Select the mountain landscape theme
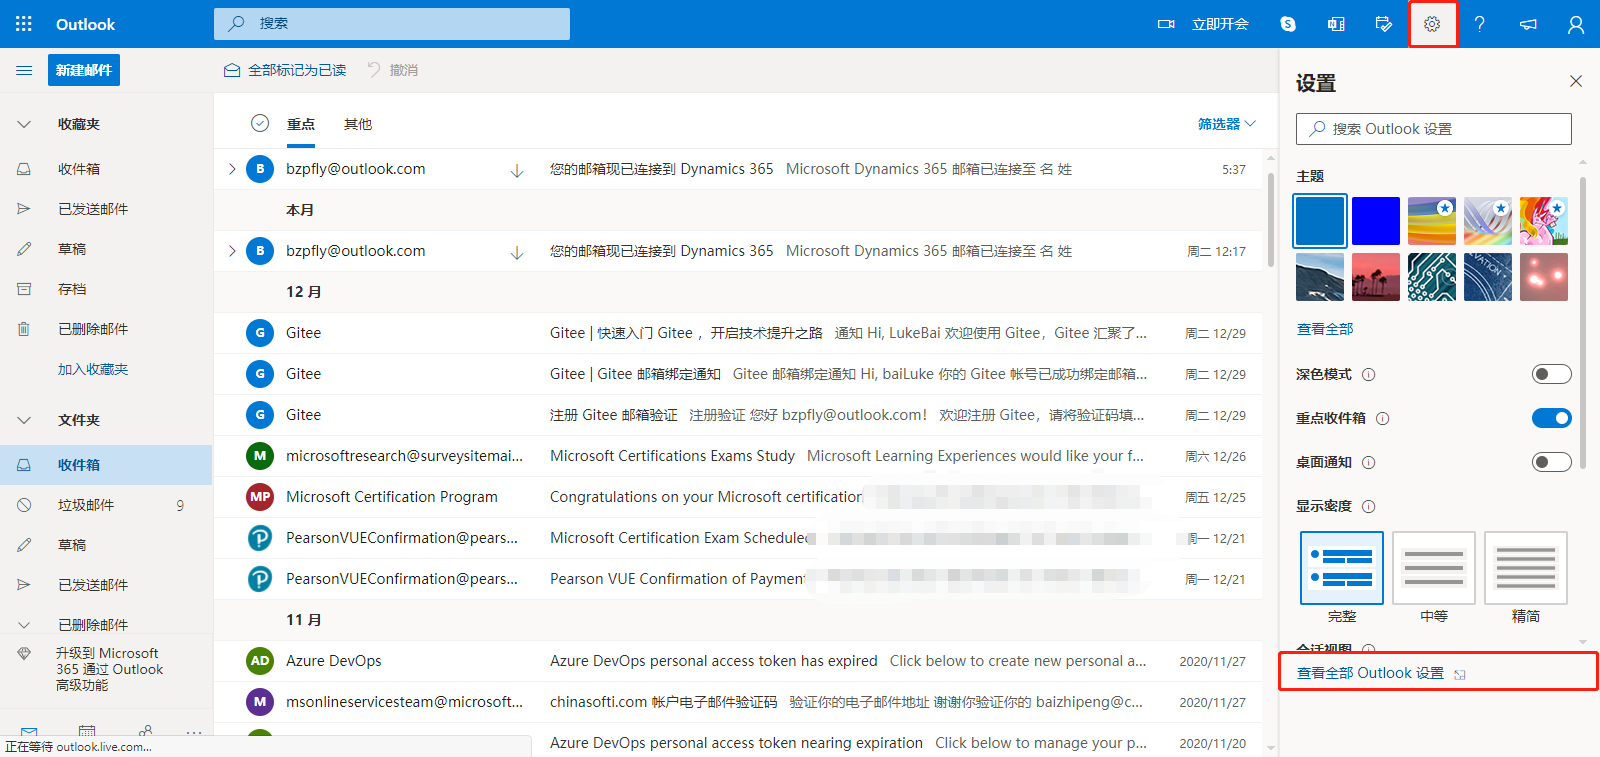The height and width of the screenshot is (757, 1600). [1320, 277]
